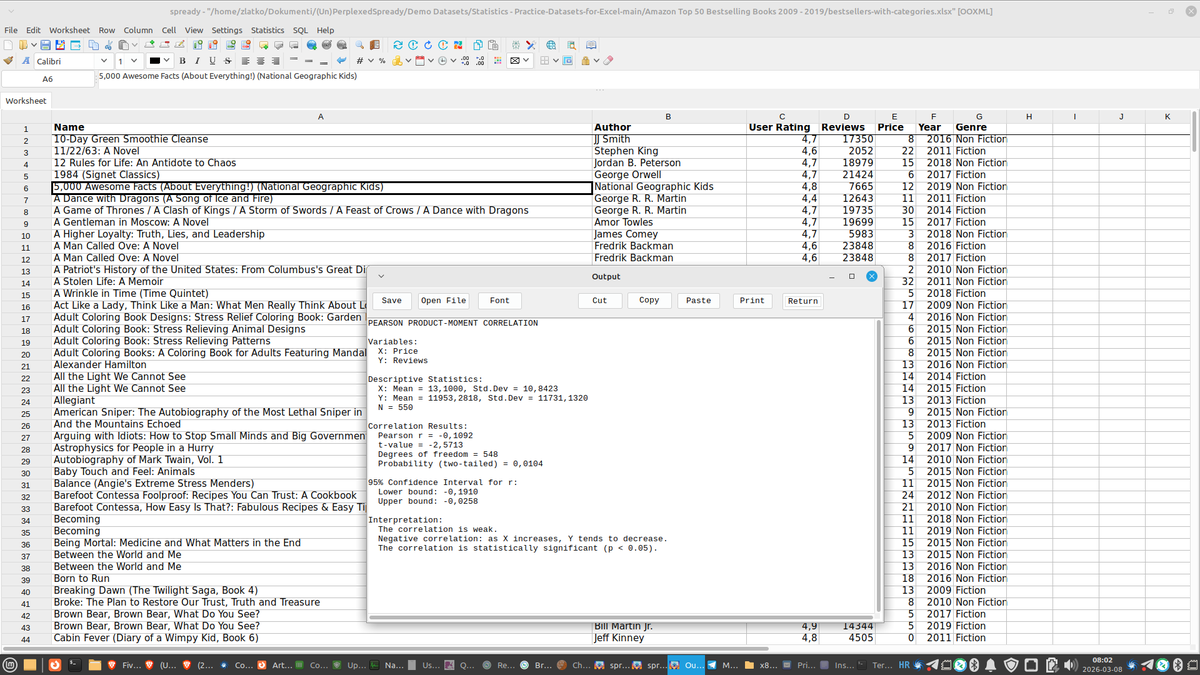Click the web globe icon in toolbar
The height and width of the screenshot is (675, 1200).
[x=551, y=45]
